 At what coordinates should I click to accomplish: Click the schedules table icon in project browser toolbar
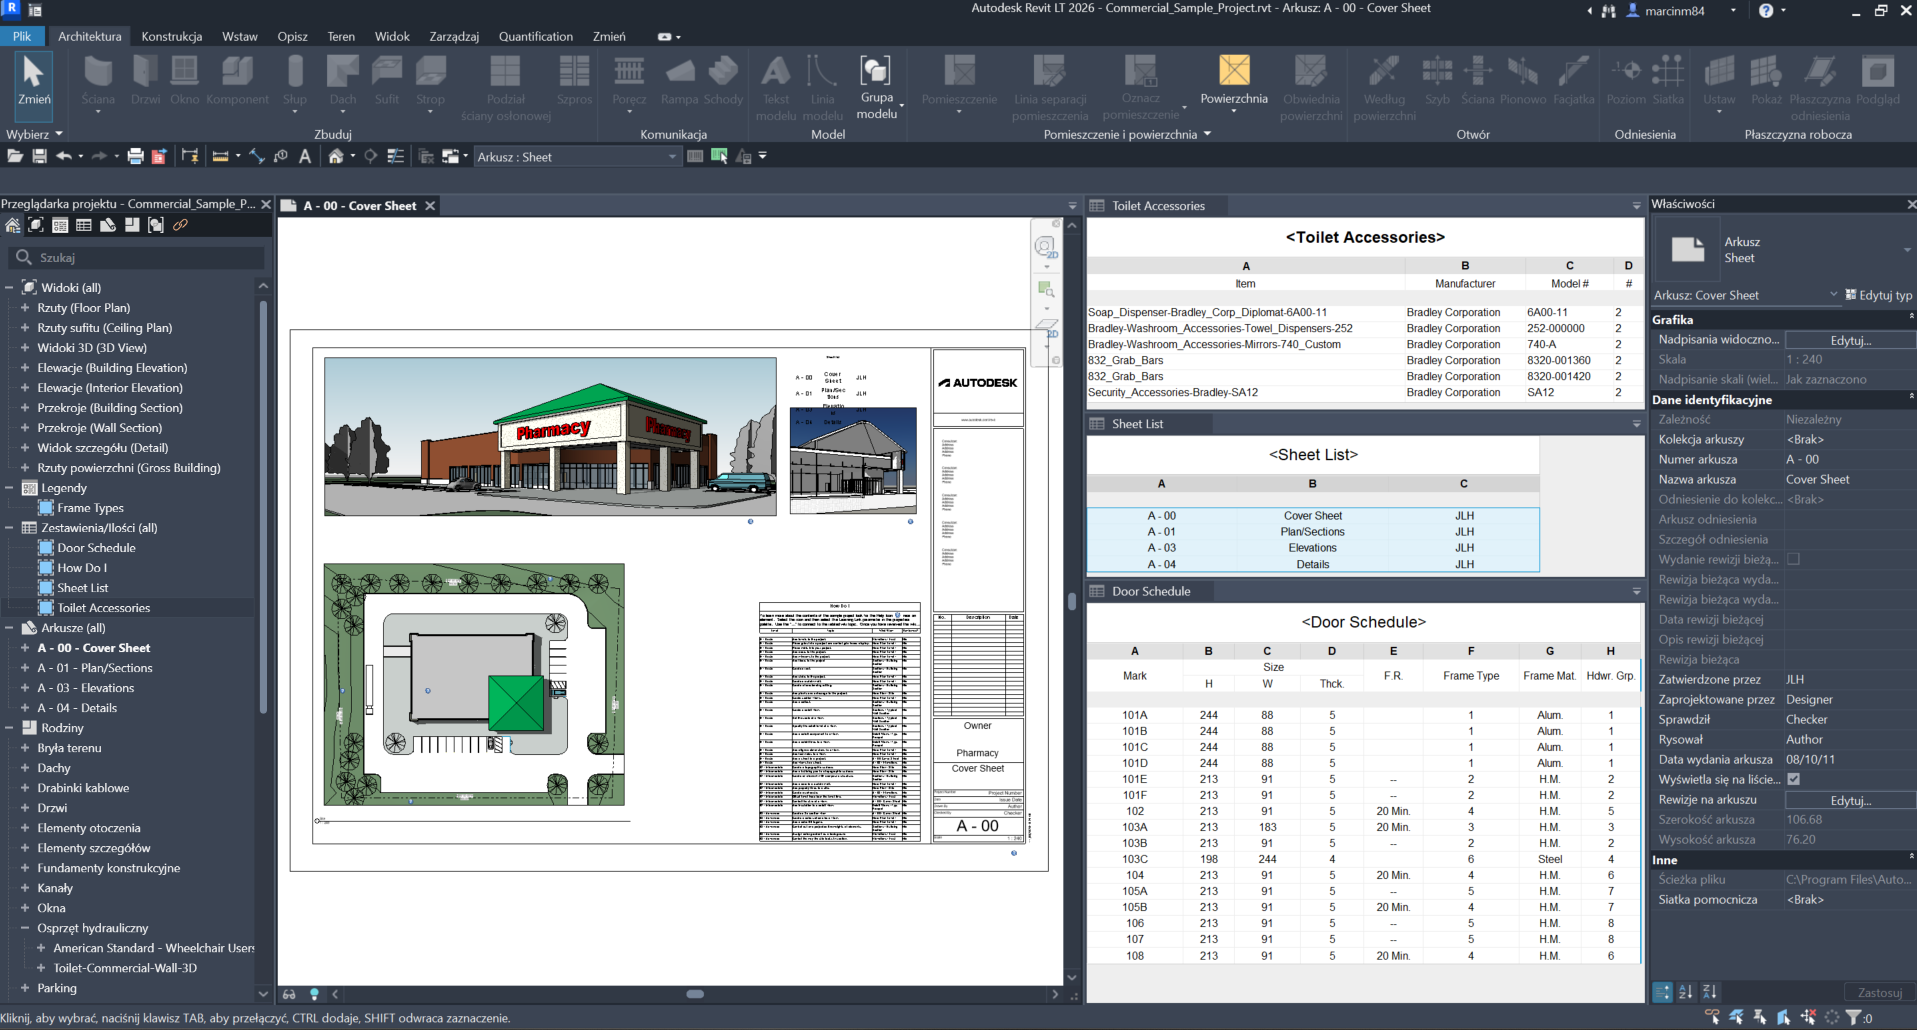(84, 225)
